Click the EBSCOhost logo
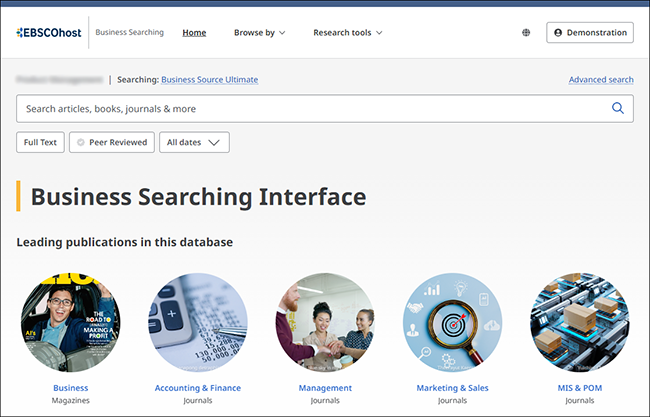650x417 pixels. [49, 33]
